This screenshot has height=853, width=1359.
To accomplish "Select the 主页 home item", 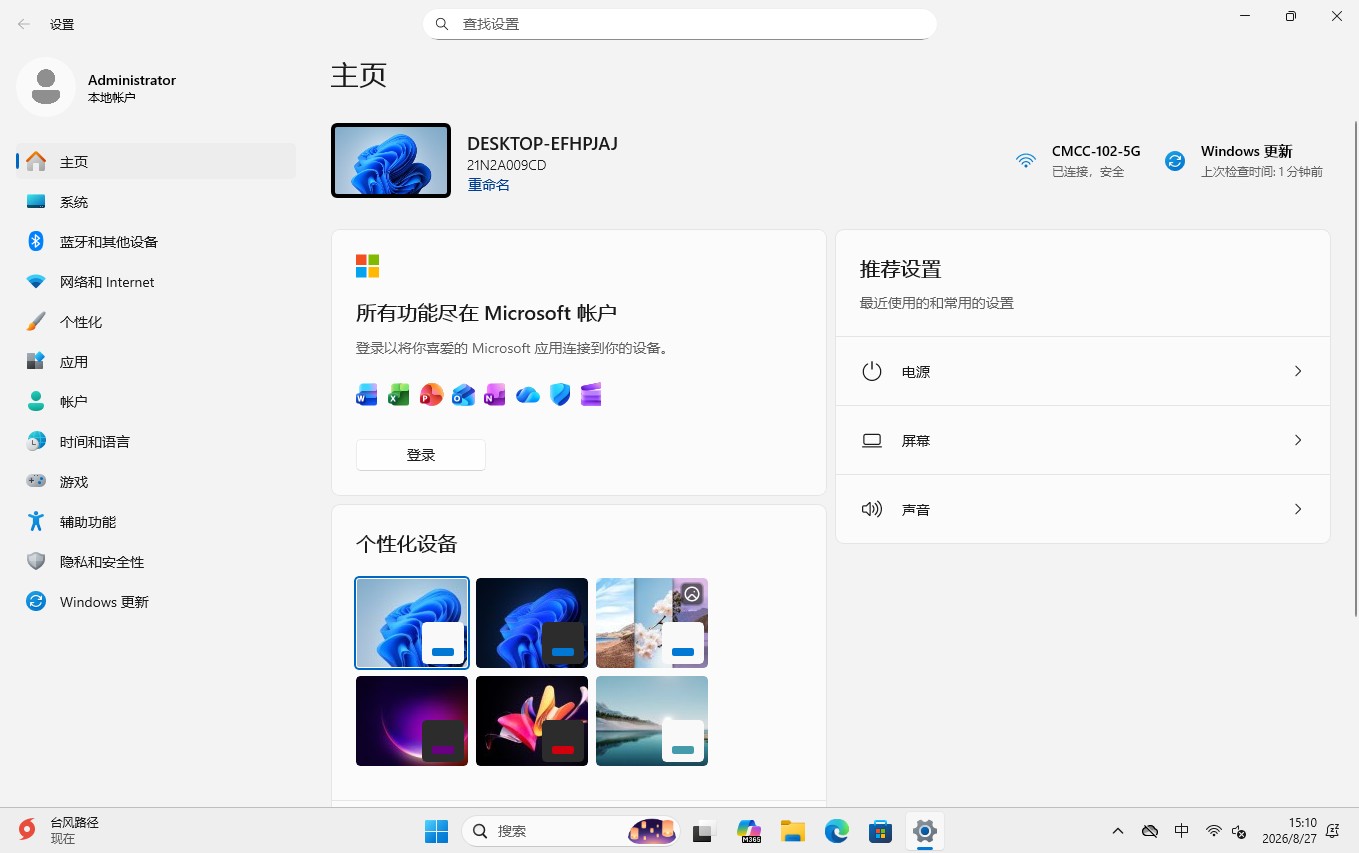I will (x=156, y=162).
